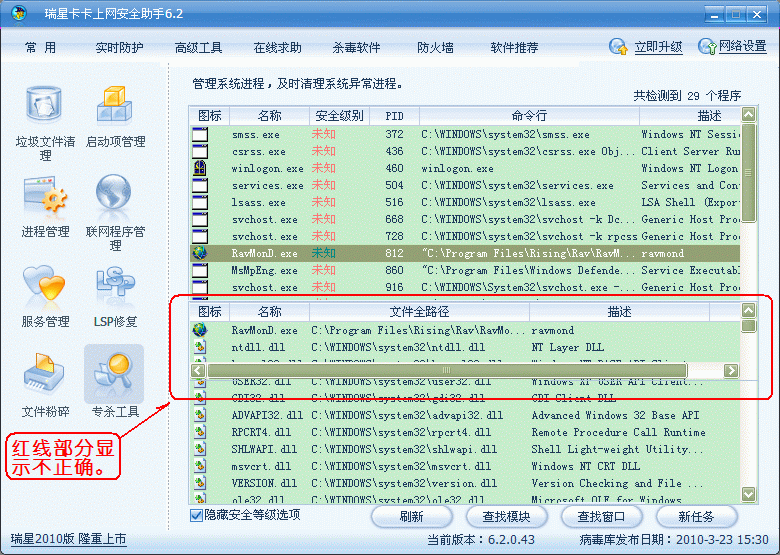Select the SHLWAPI.dll module icon

click(x=200, y=449)
